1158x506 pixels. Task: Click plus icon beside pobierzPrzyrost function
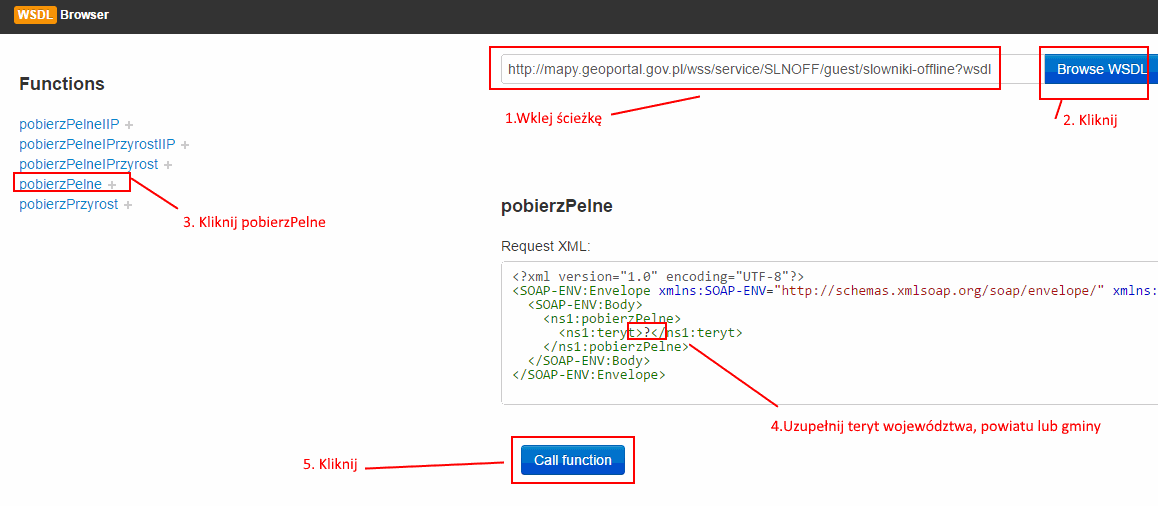tap(128, 205)
